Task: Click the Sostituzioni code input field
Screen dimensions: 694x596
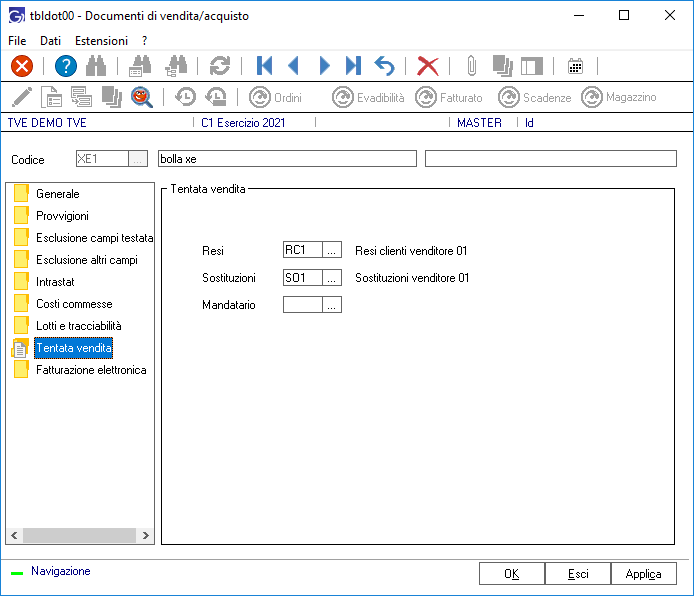Action: point(302,277)
